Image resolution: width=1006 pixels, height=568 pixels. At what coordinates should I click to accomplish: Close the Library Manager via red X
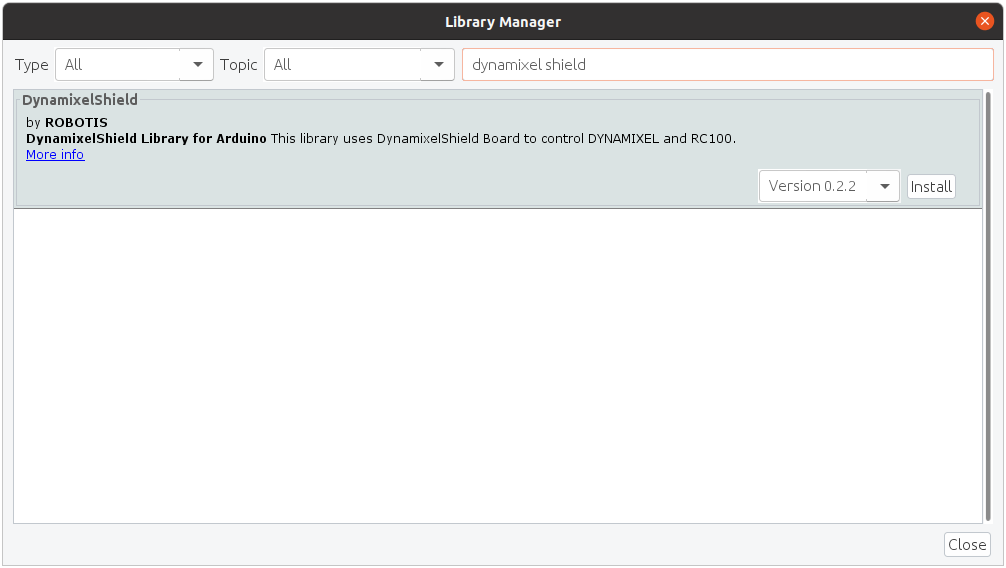tap(985, 21)
